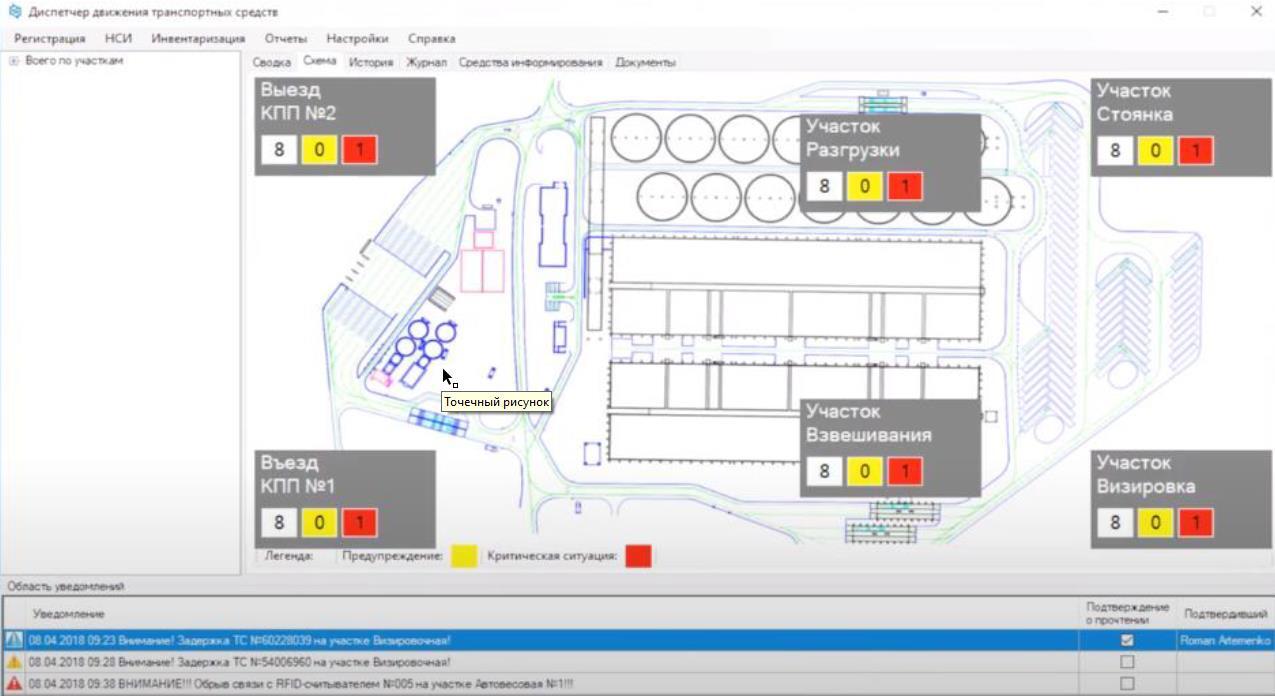Click white count 8 in Участок Разгрузки
The image size is (1275, 696).
click(x=824, y=187)
